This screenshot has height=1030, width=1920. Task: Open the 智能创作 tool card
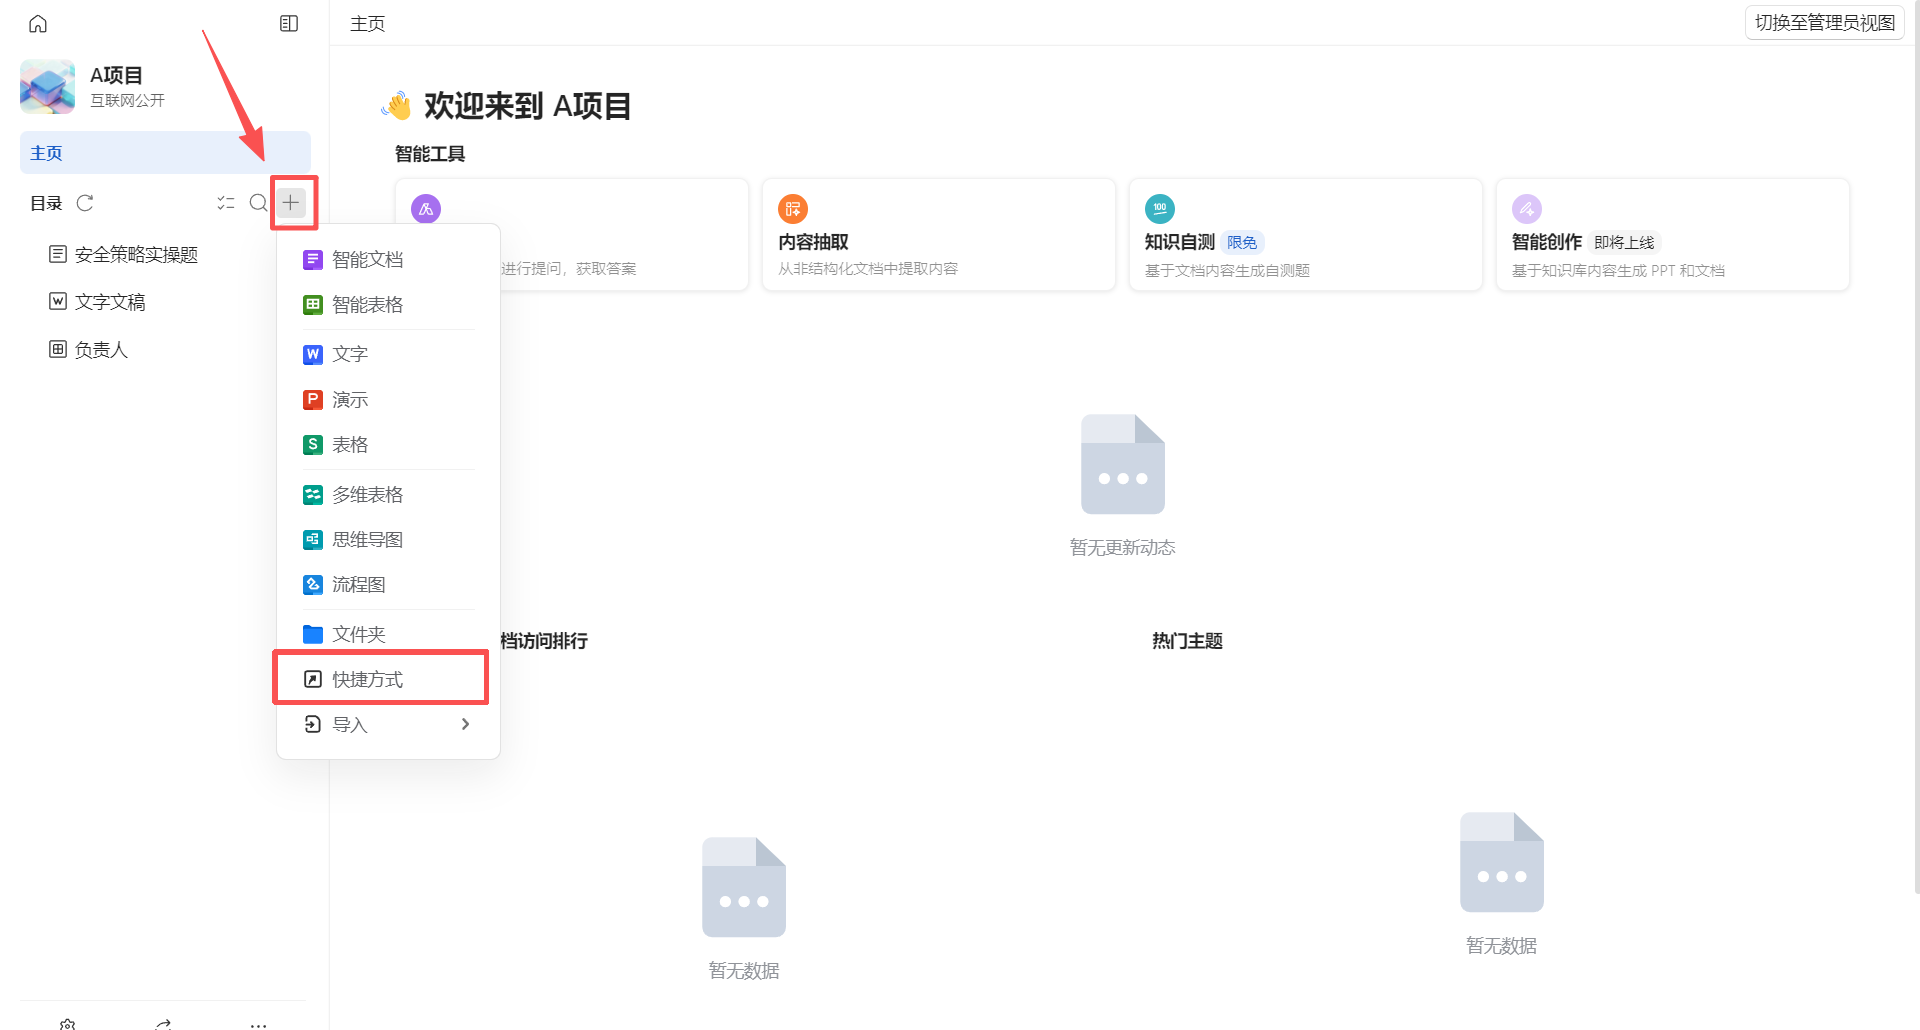(1673, 235)
